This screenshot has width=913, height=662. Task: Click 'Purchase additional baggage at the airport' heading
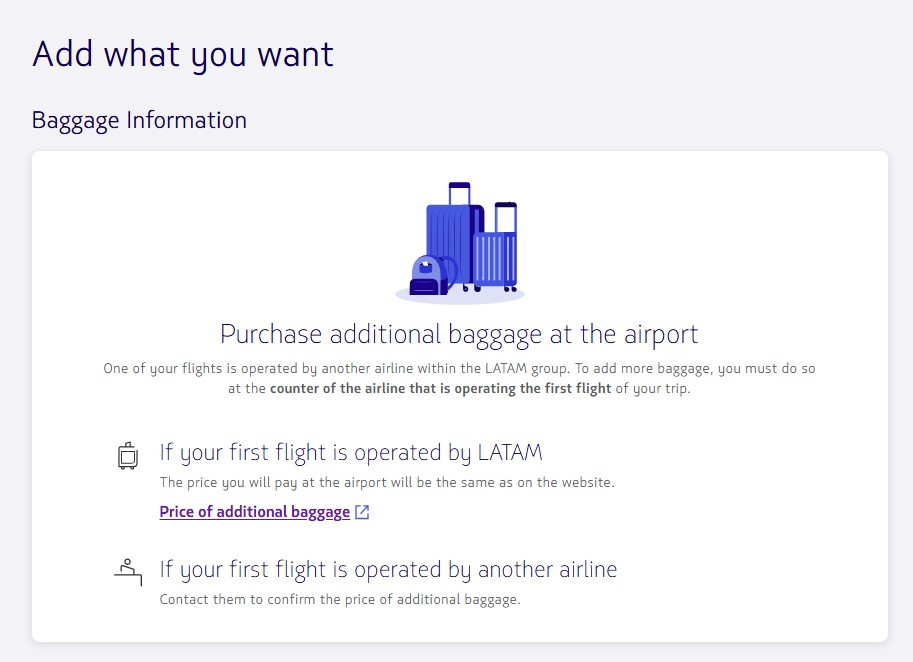click(x=459, y=335)
